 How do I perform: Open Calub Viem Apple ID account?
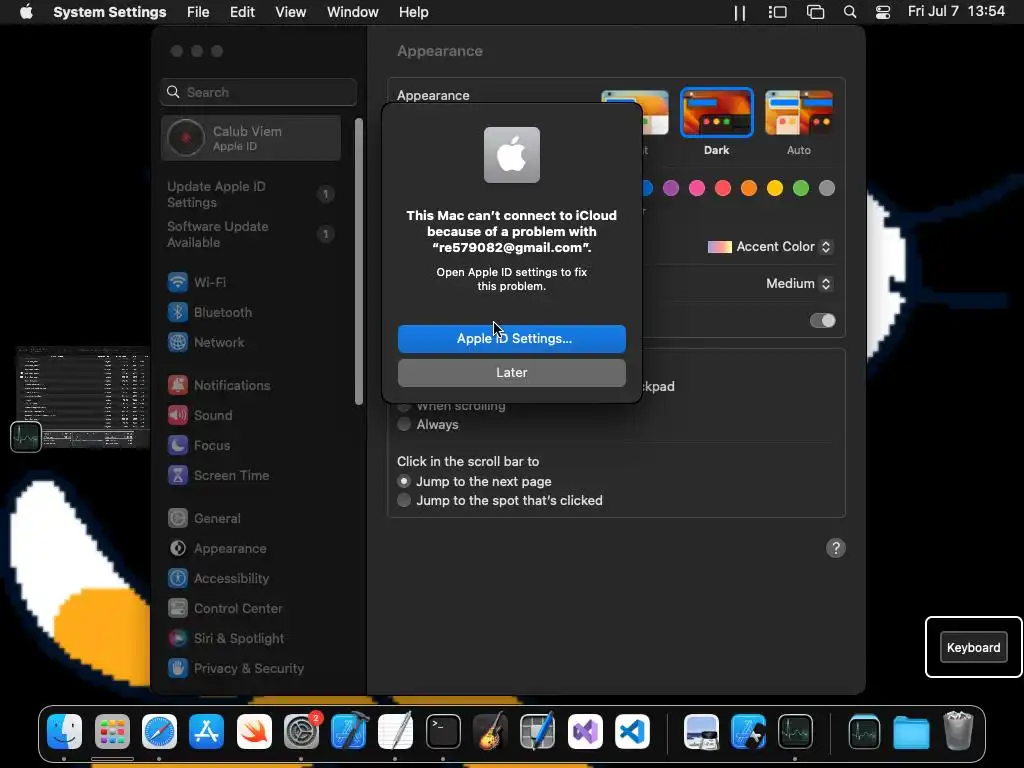click(x=251, y=138)
